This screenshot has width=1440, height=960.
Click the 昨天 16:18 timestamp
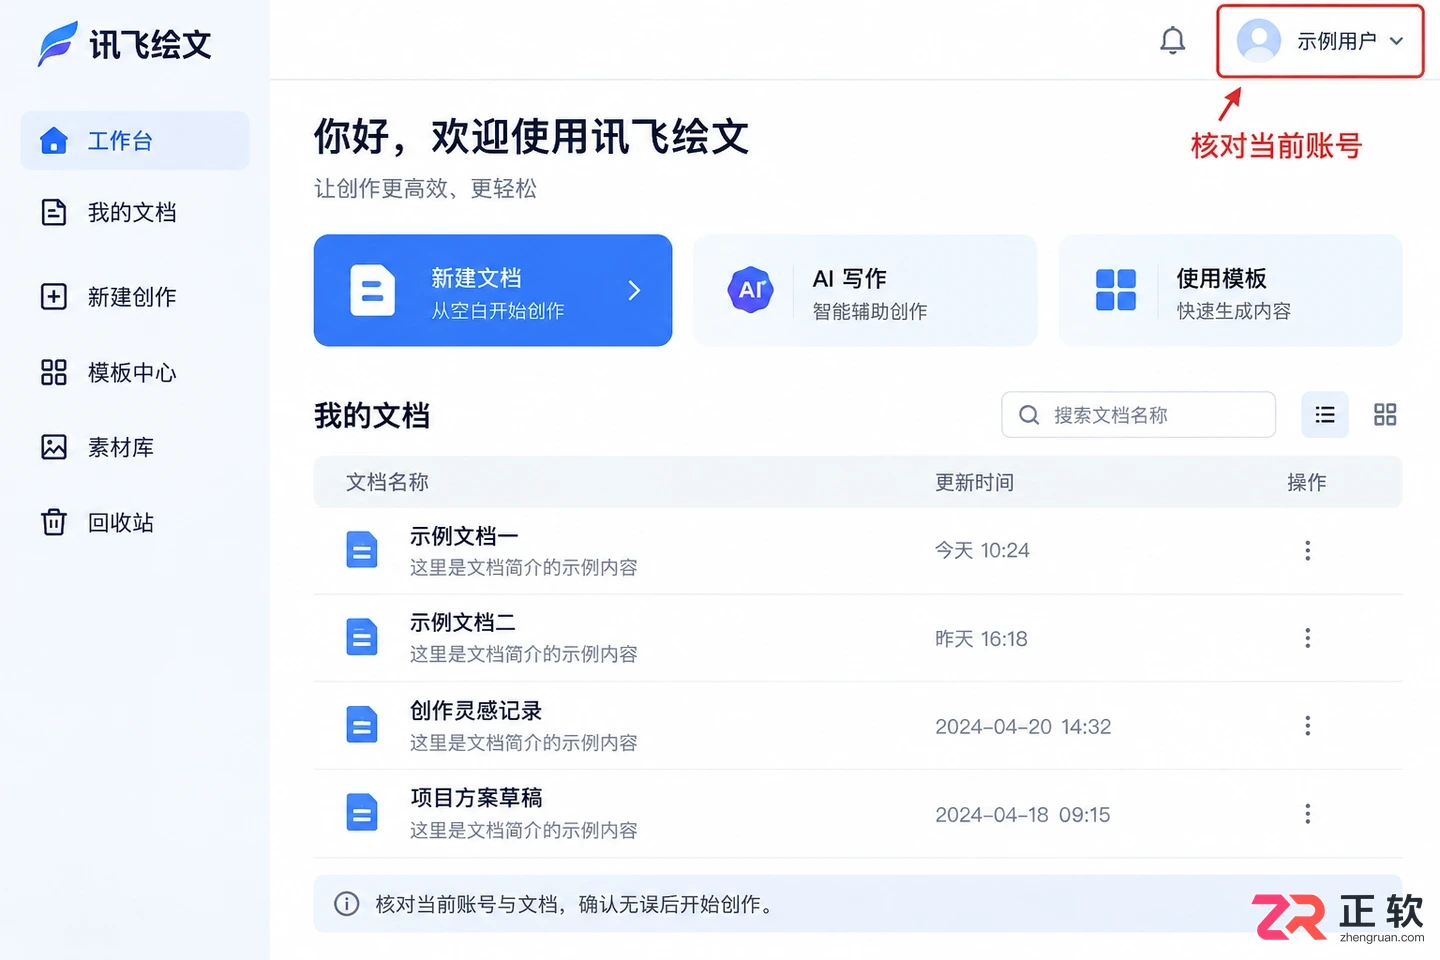coord(981,639)
